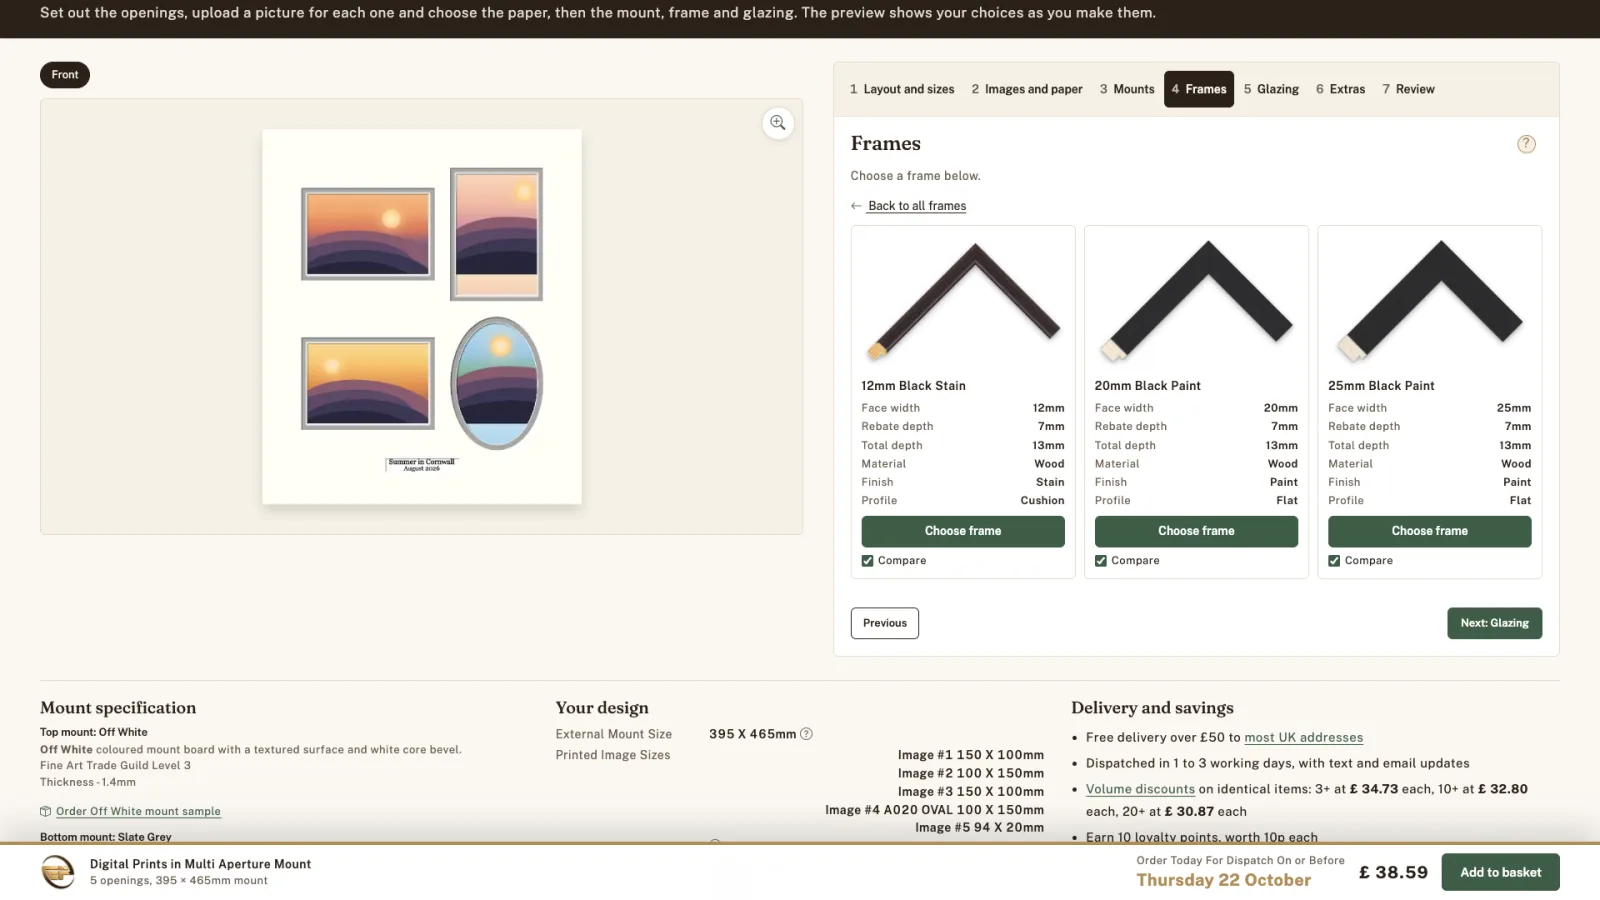Click 'Thursday 22 October' dispatch date
Image resolution: width=1600 pixels, height=900 pixels.
pos(1223,880)
